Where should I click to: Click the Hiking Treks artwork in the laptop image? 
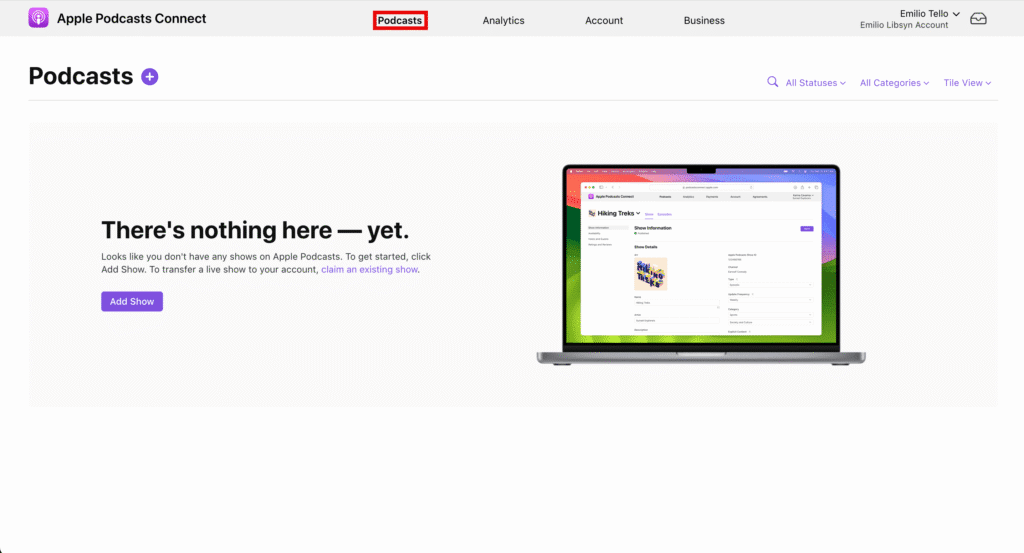(x=650, y=273)
